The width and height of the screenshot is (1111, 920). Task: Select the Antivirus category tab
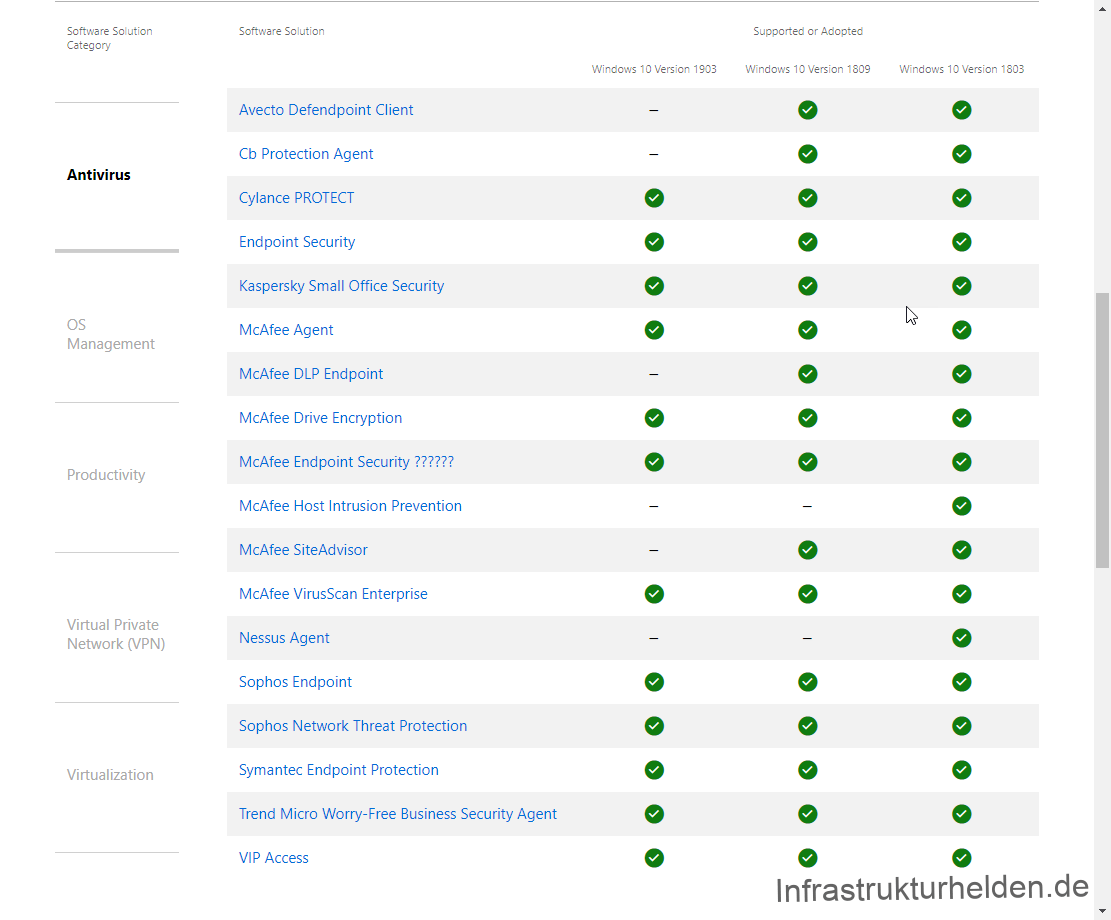[x=98, y=174]
